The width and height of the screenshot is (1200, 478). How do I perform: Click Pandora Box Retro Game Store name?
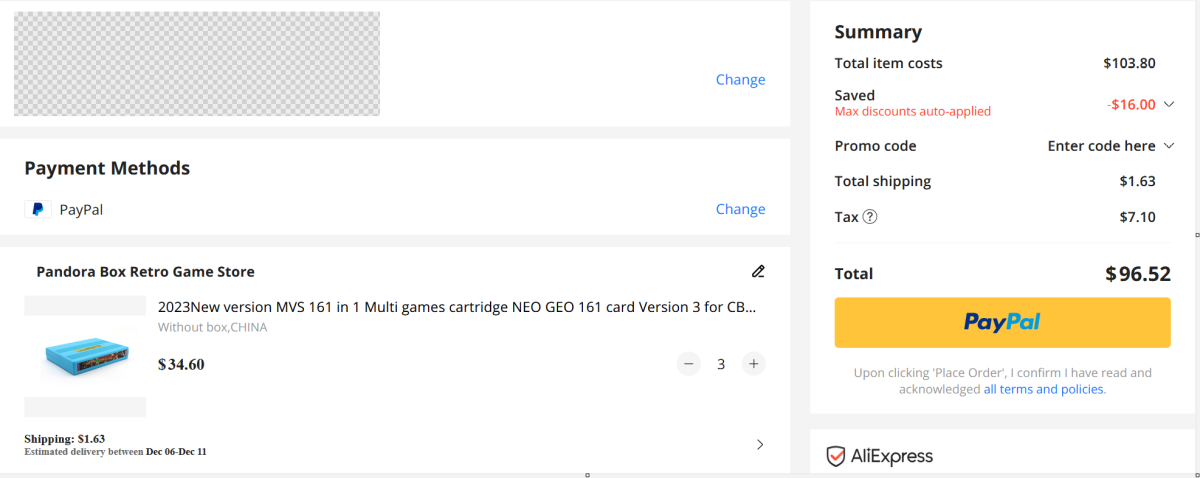[145, 271]
